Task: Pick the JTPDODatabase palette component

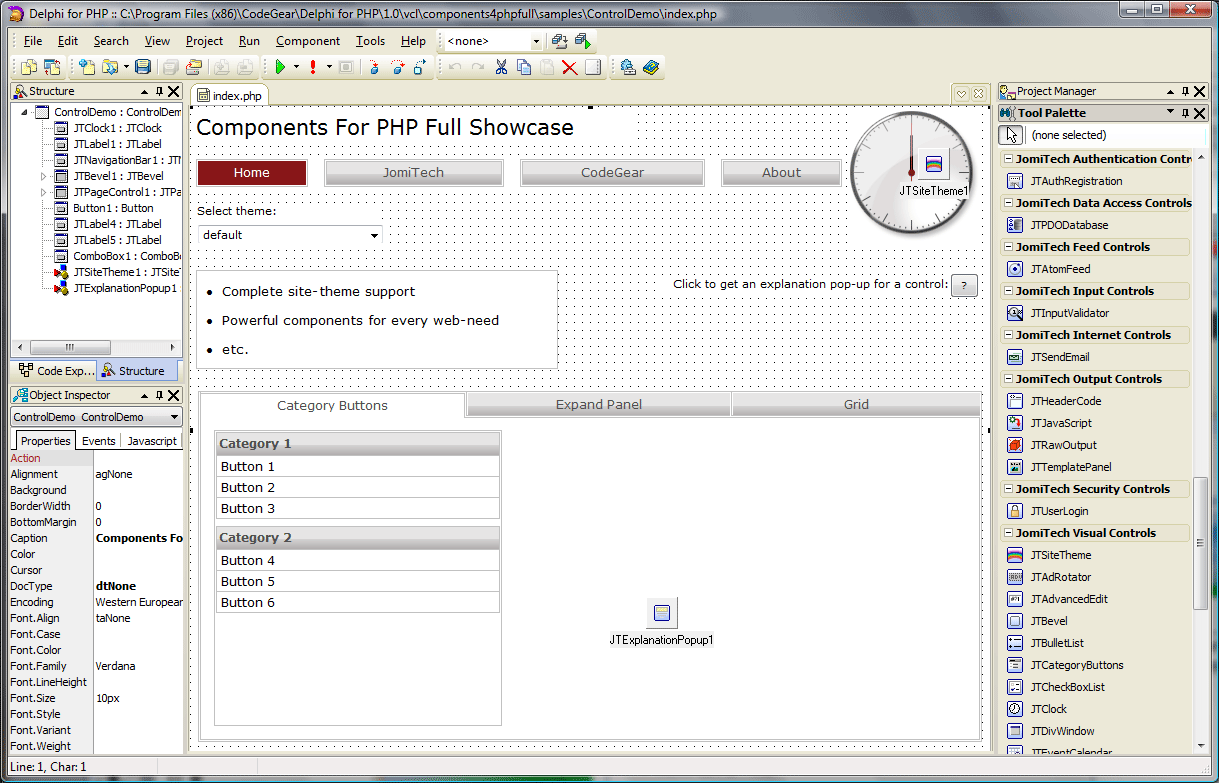Action: [1068, 225]
